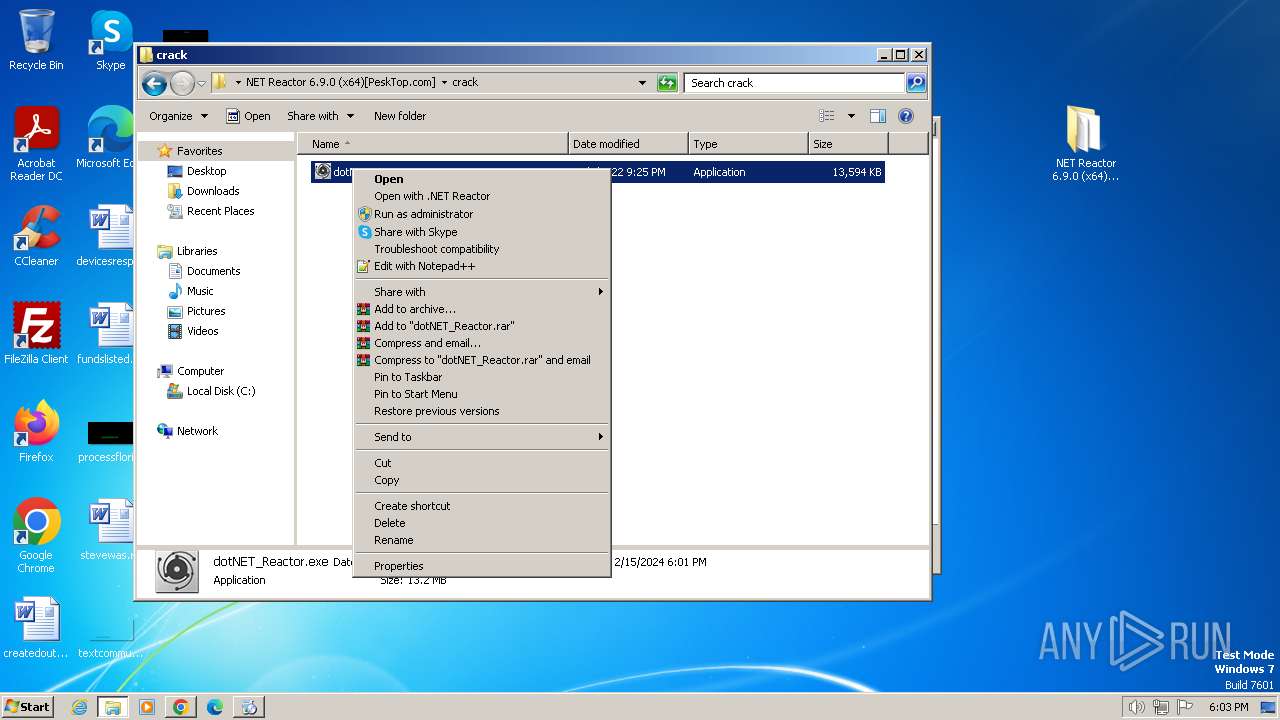Image resolution: width=1280 pixels, height=720 pixels.
Task: Expand the Organize dropdown menu
Action: [178, 116]
